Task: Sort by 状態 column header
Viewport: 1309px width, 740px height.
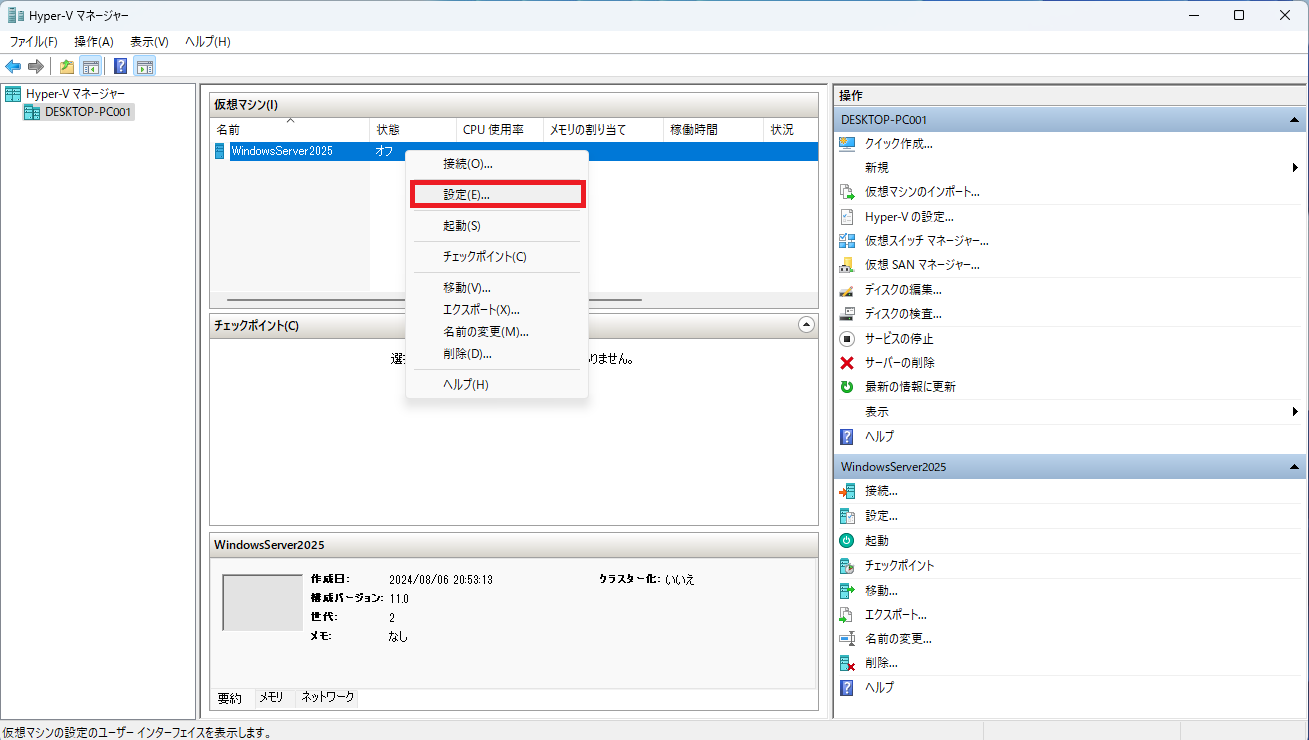Action: (x=413, y=130)
